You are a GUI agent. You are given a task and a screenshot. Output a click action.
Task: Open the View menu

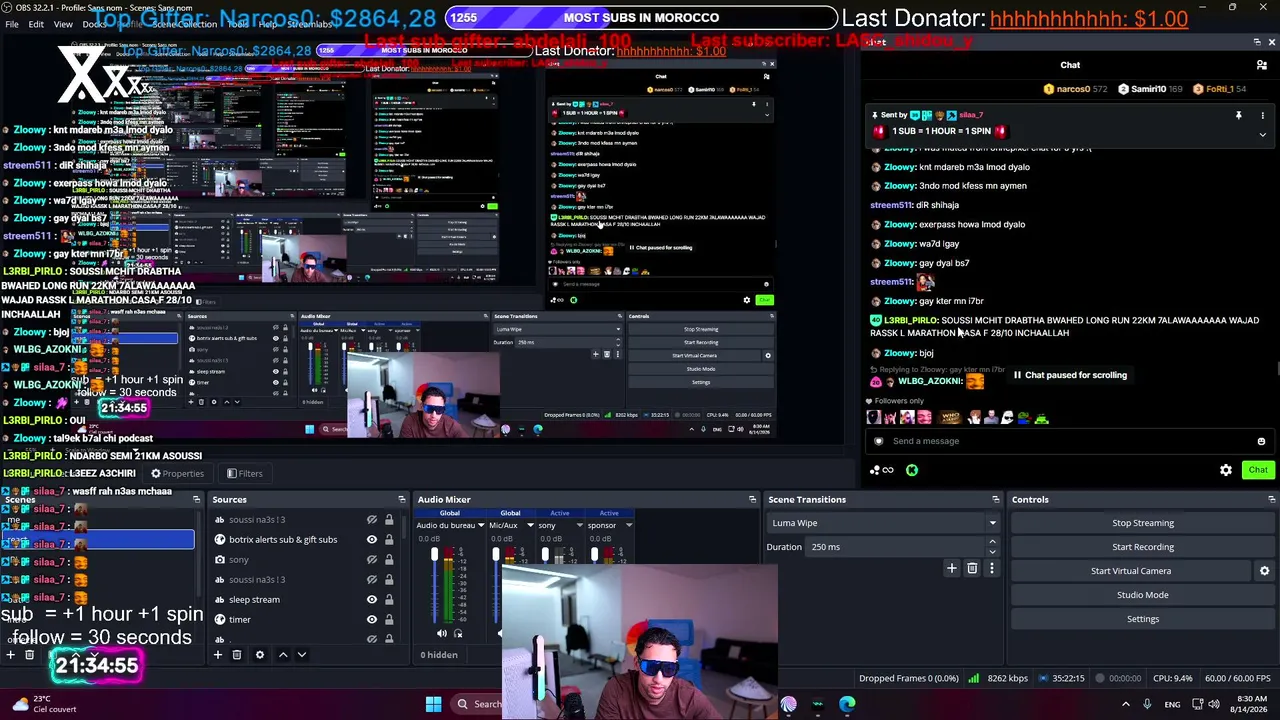pos(63,24)
